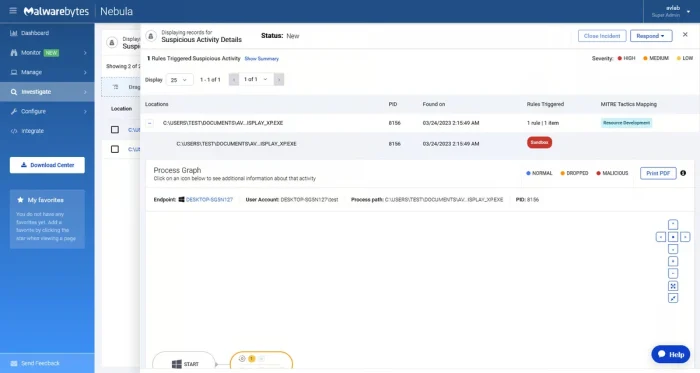Click the PID column header
The width and height of the screenshot is (700, 373).
(x=393, y=104)
